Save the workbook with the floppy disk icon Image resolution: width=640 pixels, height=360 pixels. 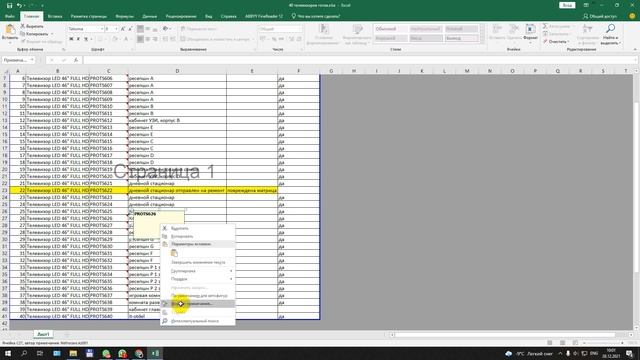click(x=9, y=5)
